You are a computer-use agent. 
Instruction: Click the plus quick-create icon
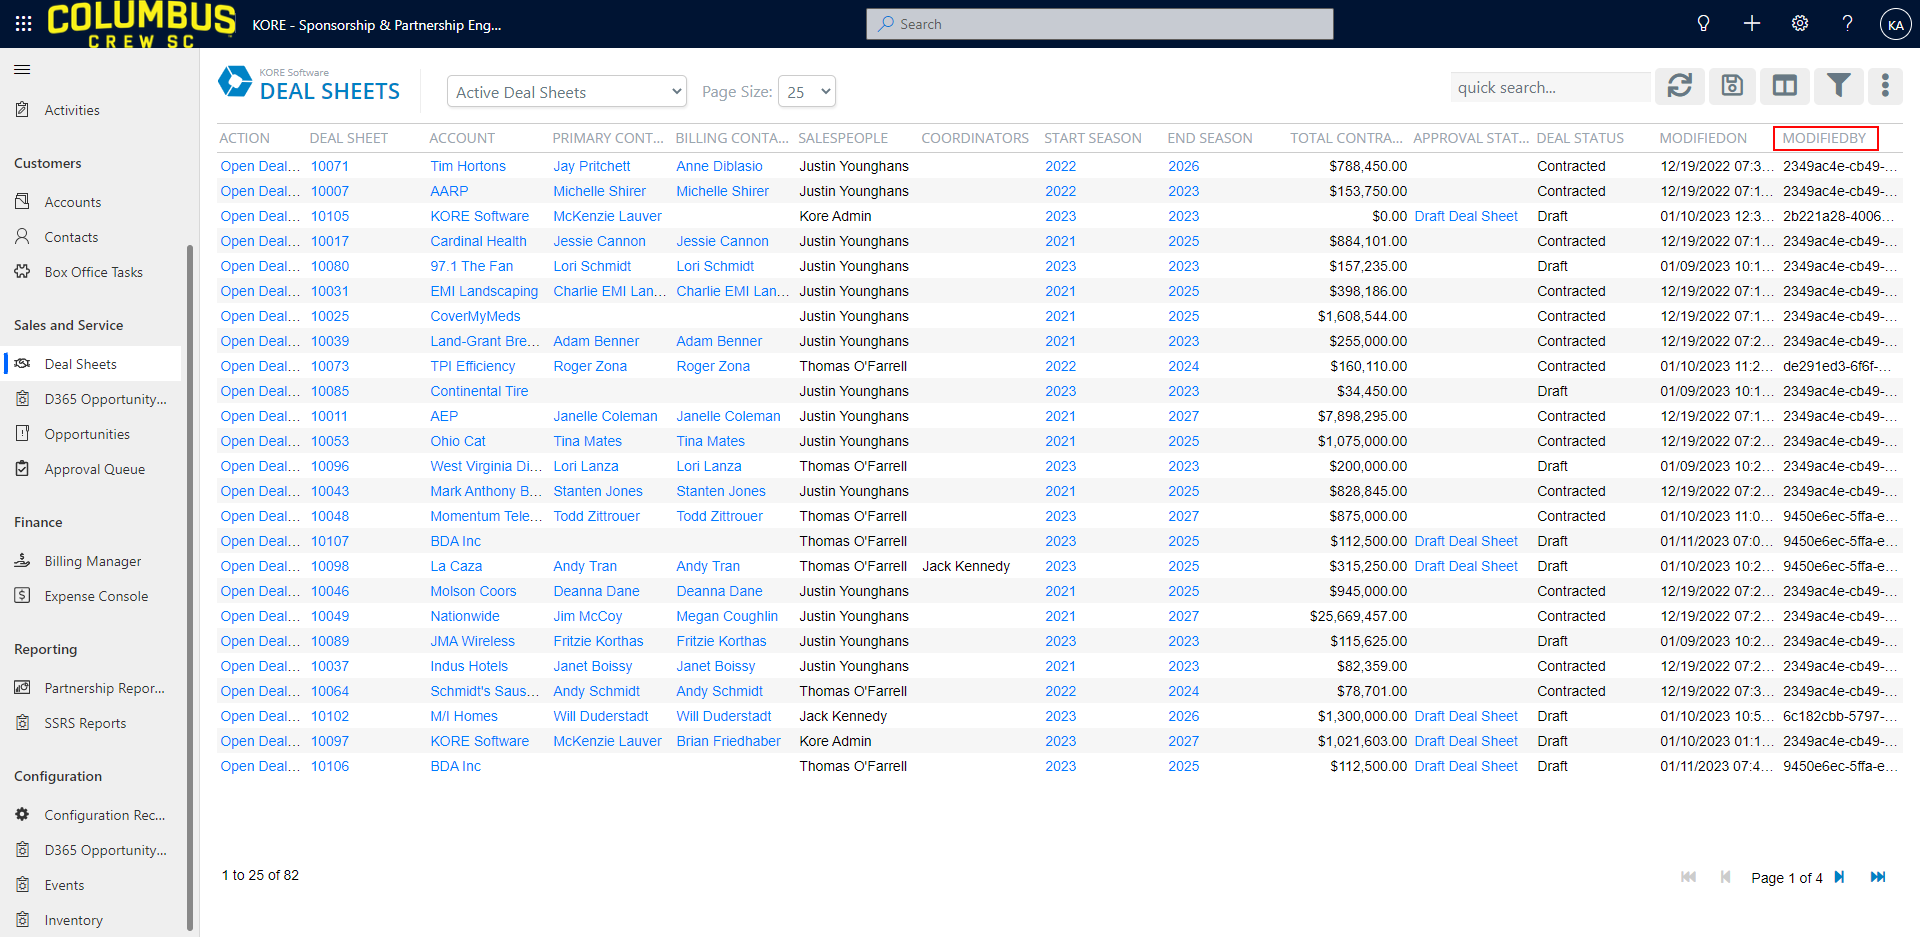[1751, 24]
